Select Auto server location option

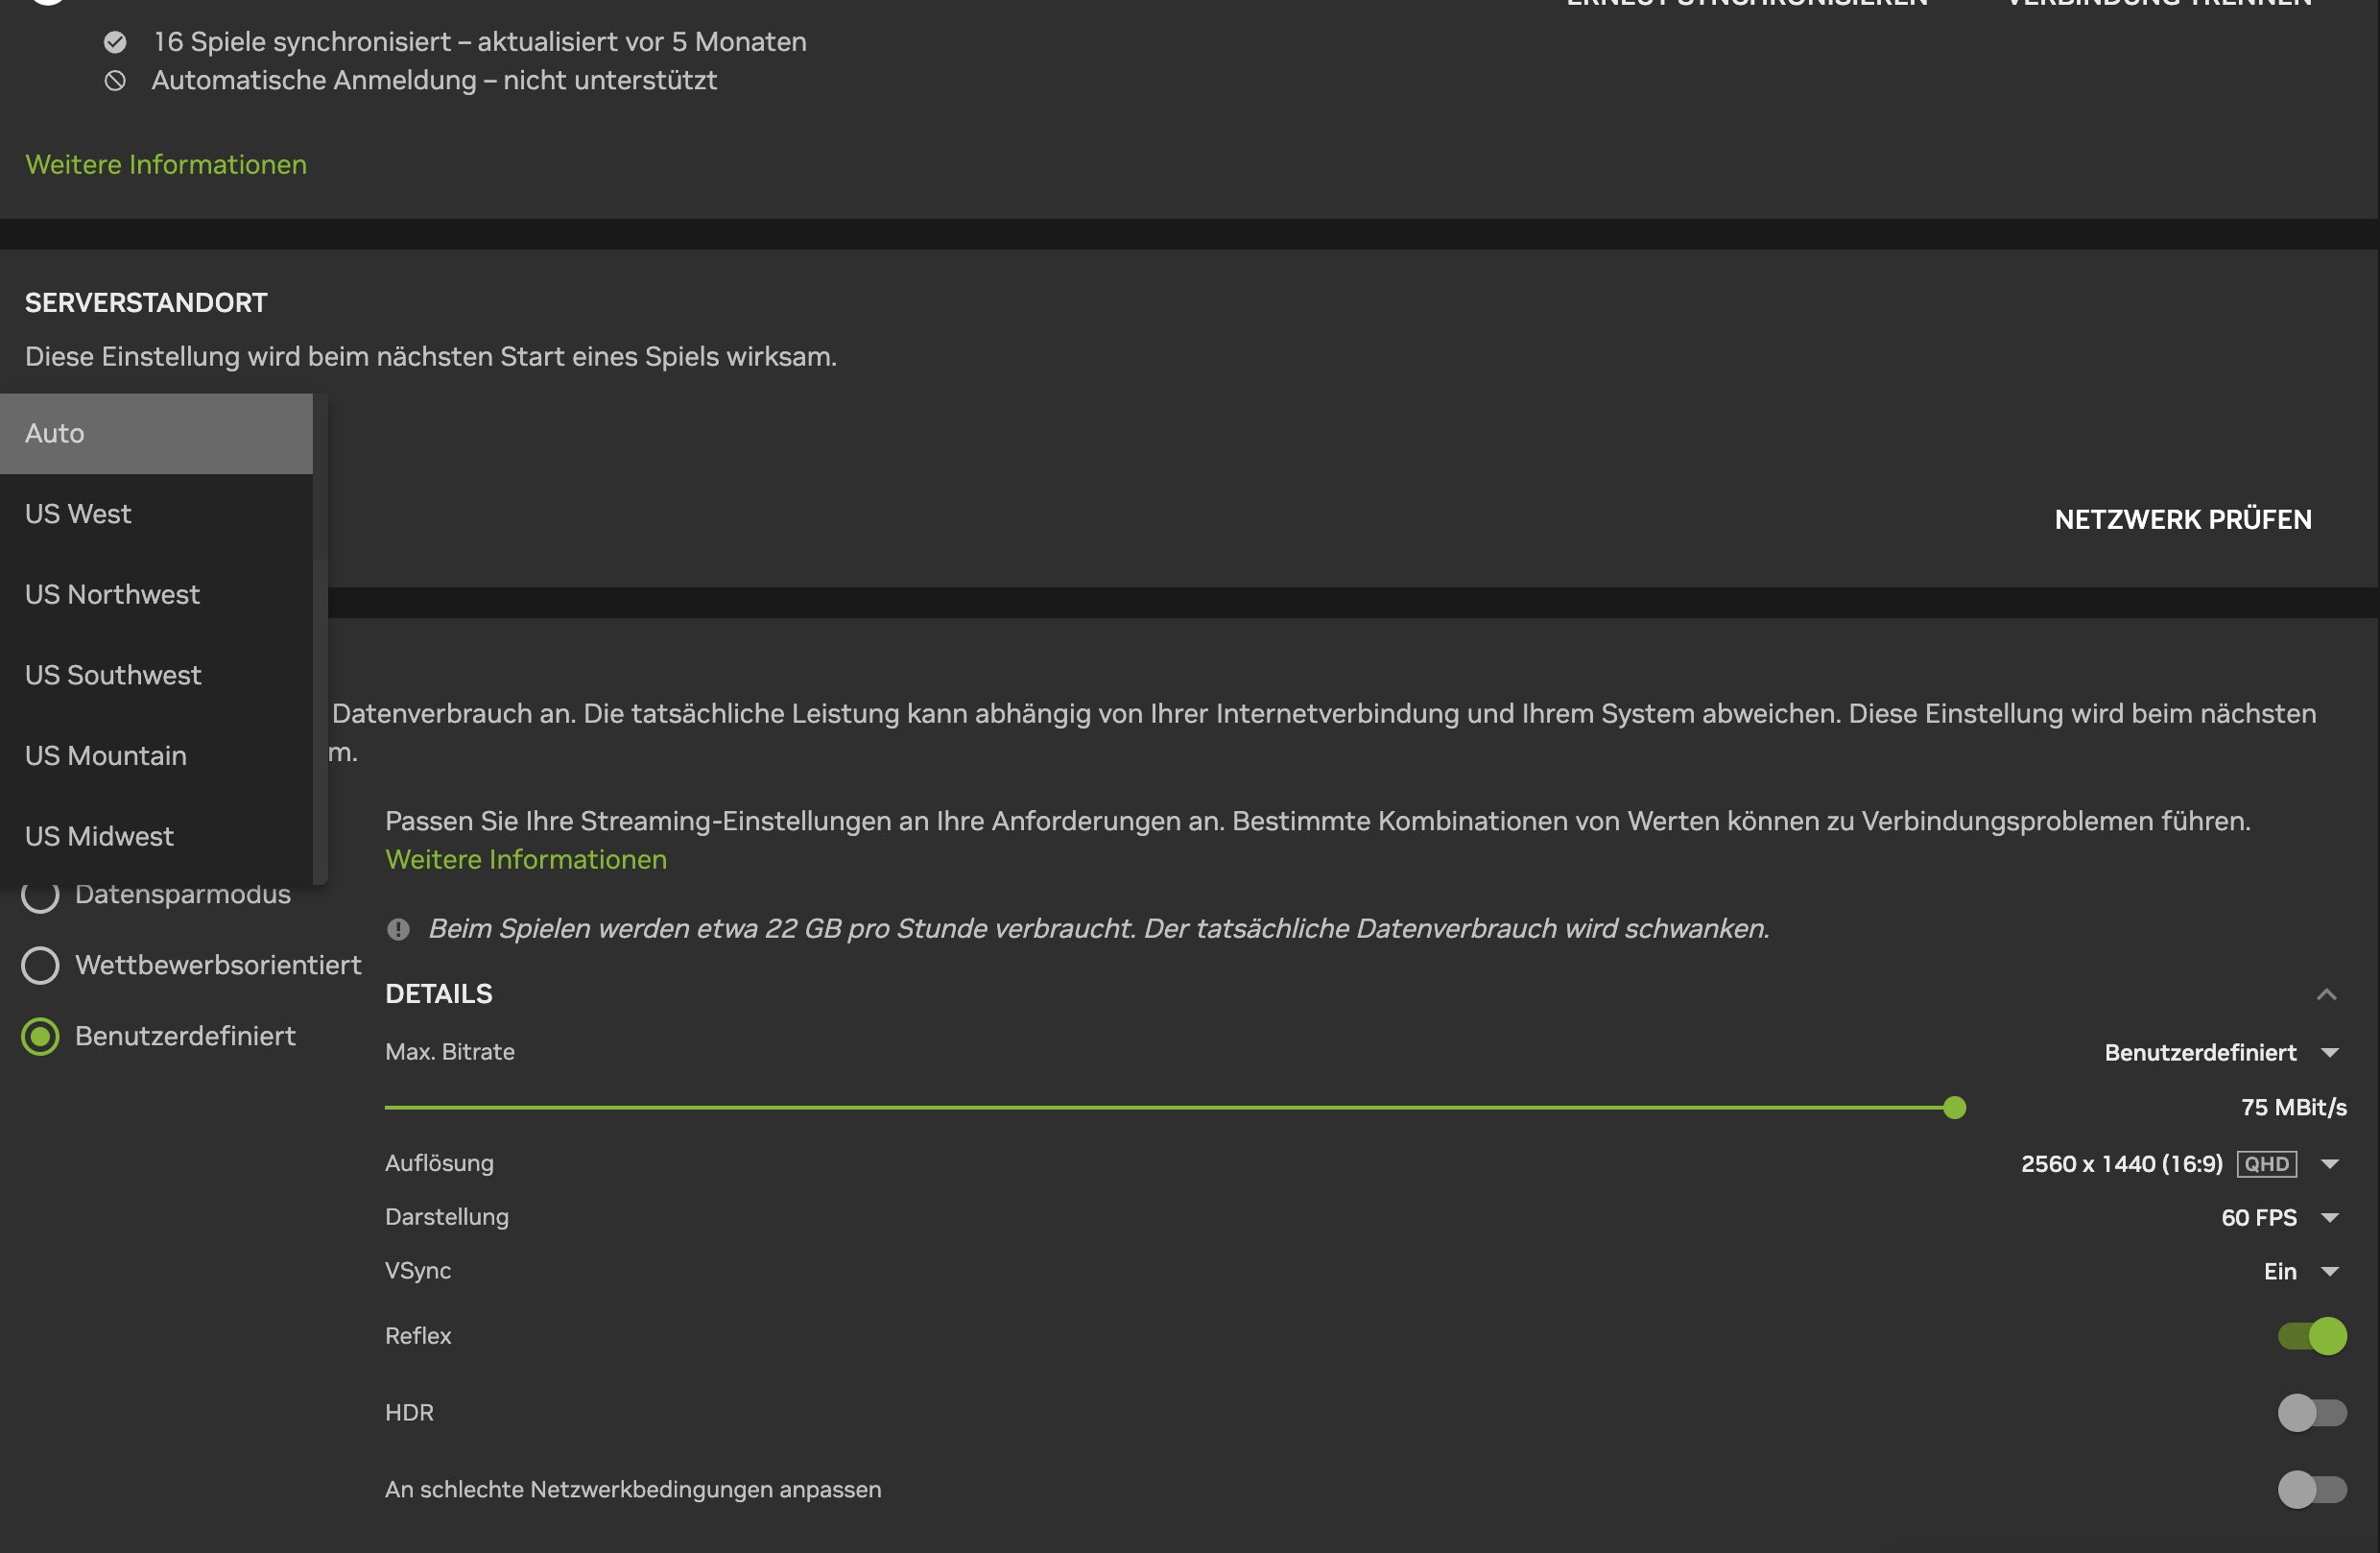(x=156, y=434)
